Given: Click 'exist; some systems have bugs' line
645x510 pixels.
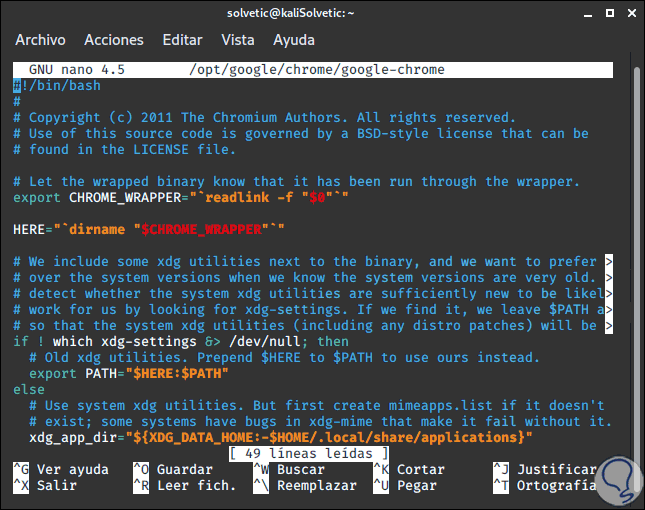Looking at the screenshot, I should pyautogui.click(x=320, y=422).
